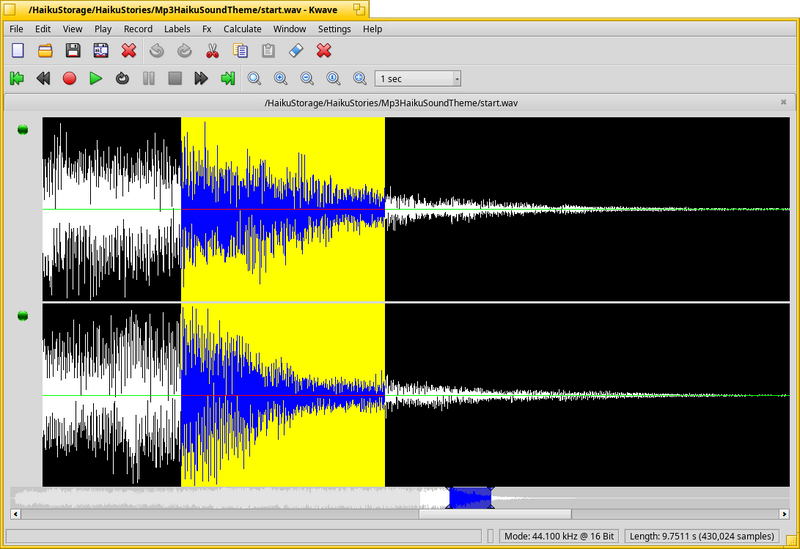The image size is (800, 549).
Task: Close the start.wav document tab
Action: [784, 103]
